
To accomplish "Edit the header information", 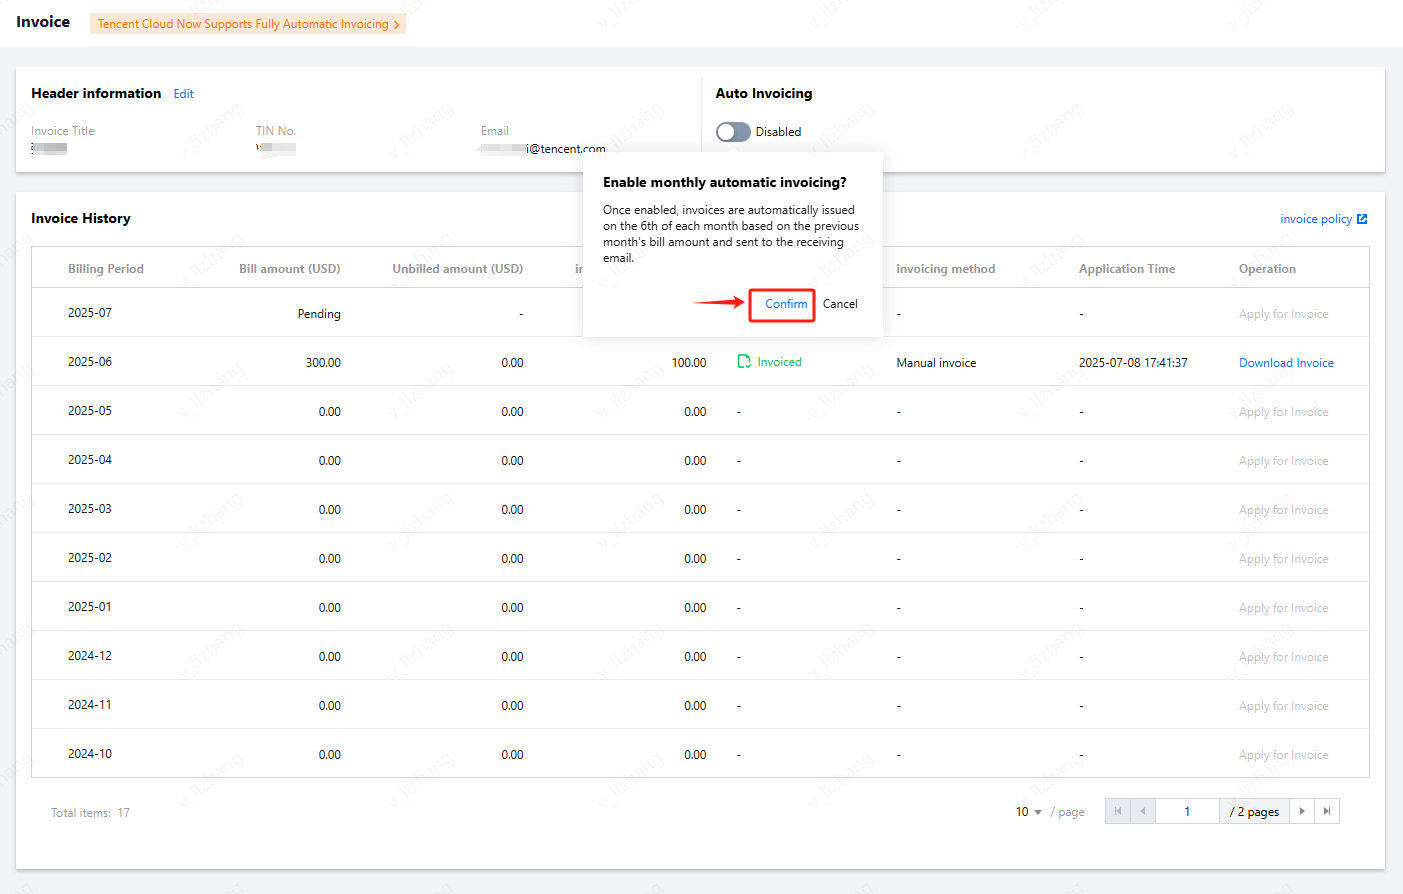I will click(x=183, y=94).
